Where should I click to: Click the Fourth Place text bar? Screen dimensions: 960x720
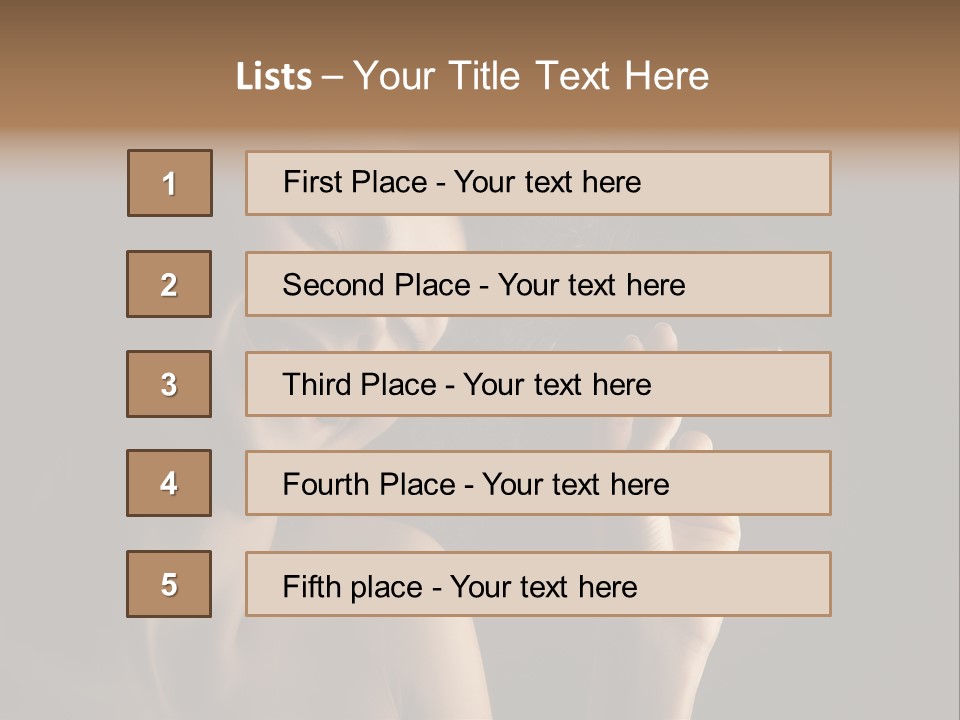(538, 483)
